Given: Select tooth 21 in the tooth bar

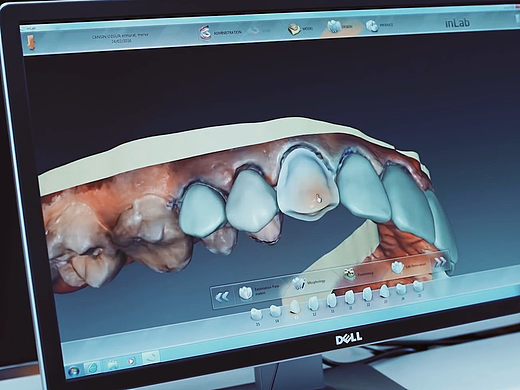Looking at the screenshot, I should point(349,299).
